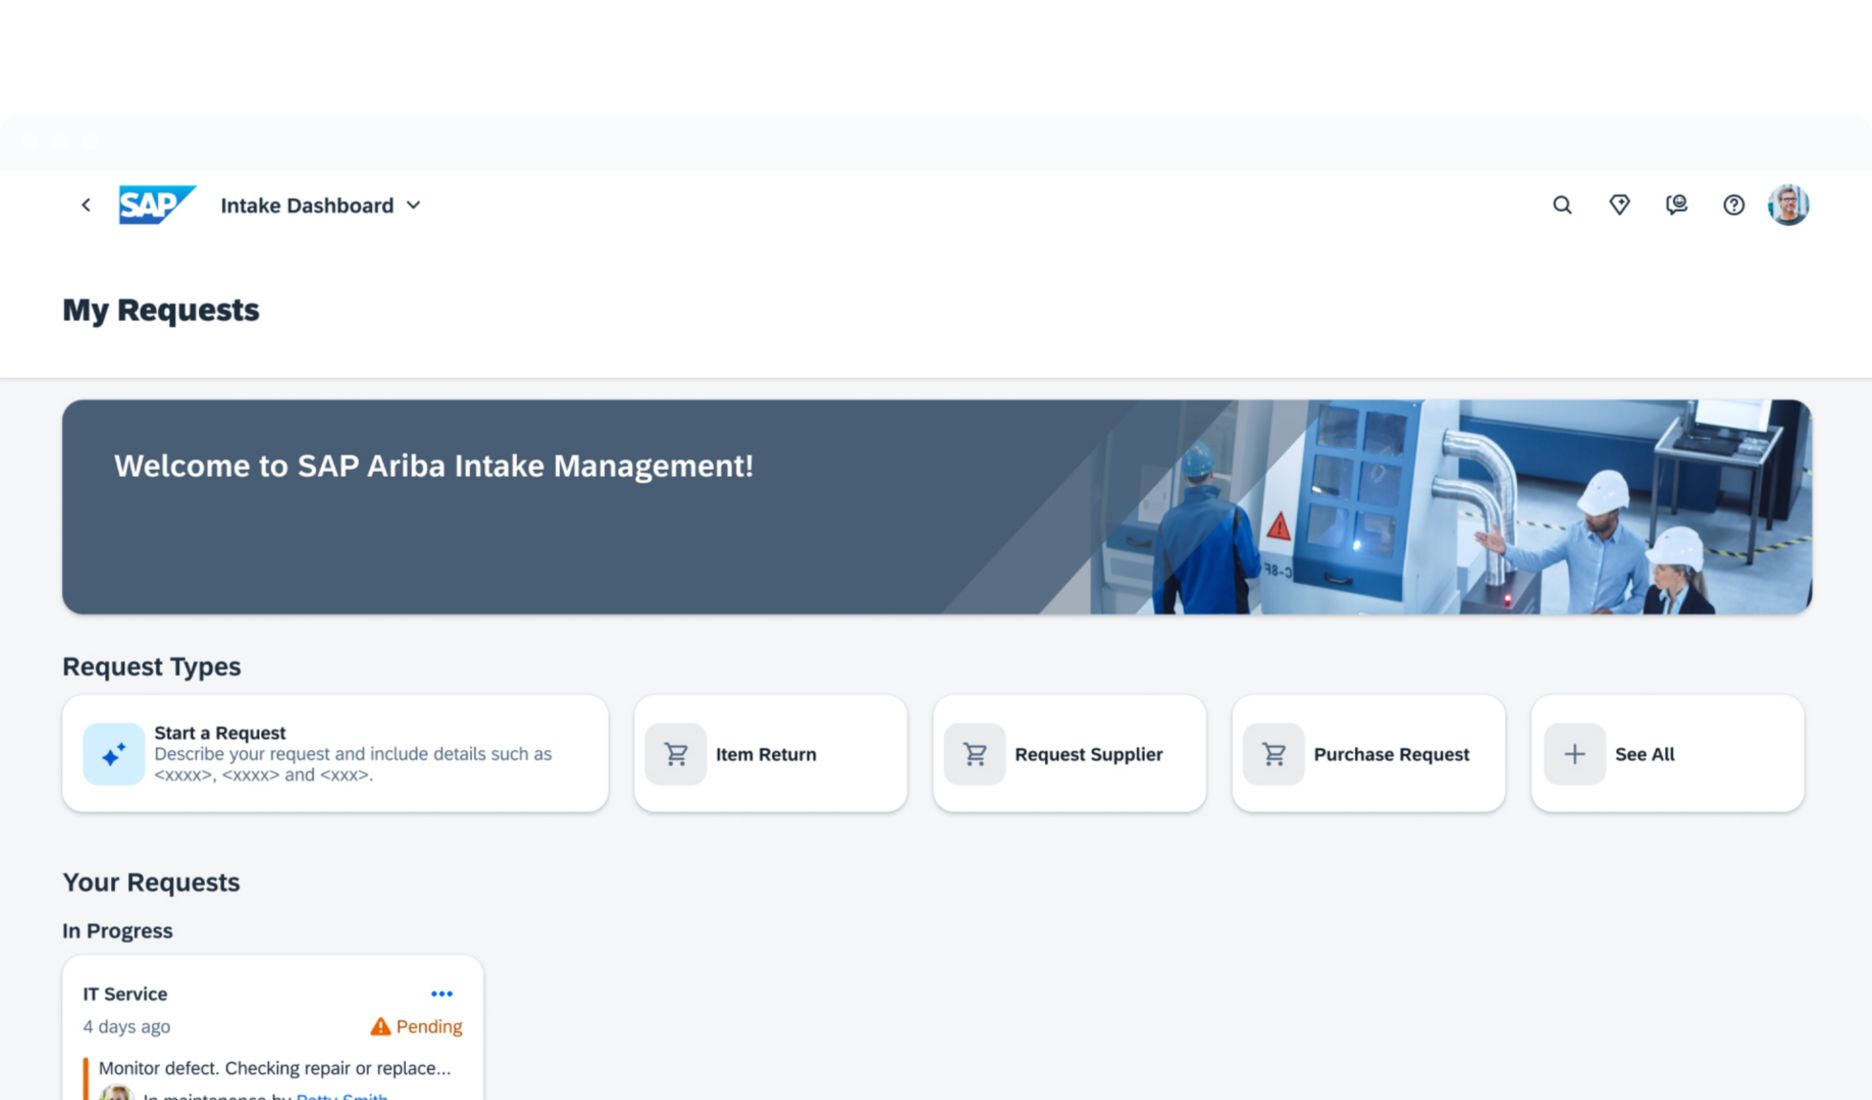1872x1100 pixels.
Task: Click the diamond icon in the header
Action: click(1619, 205)
